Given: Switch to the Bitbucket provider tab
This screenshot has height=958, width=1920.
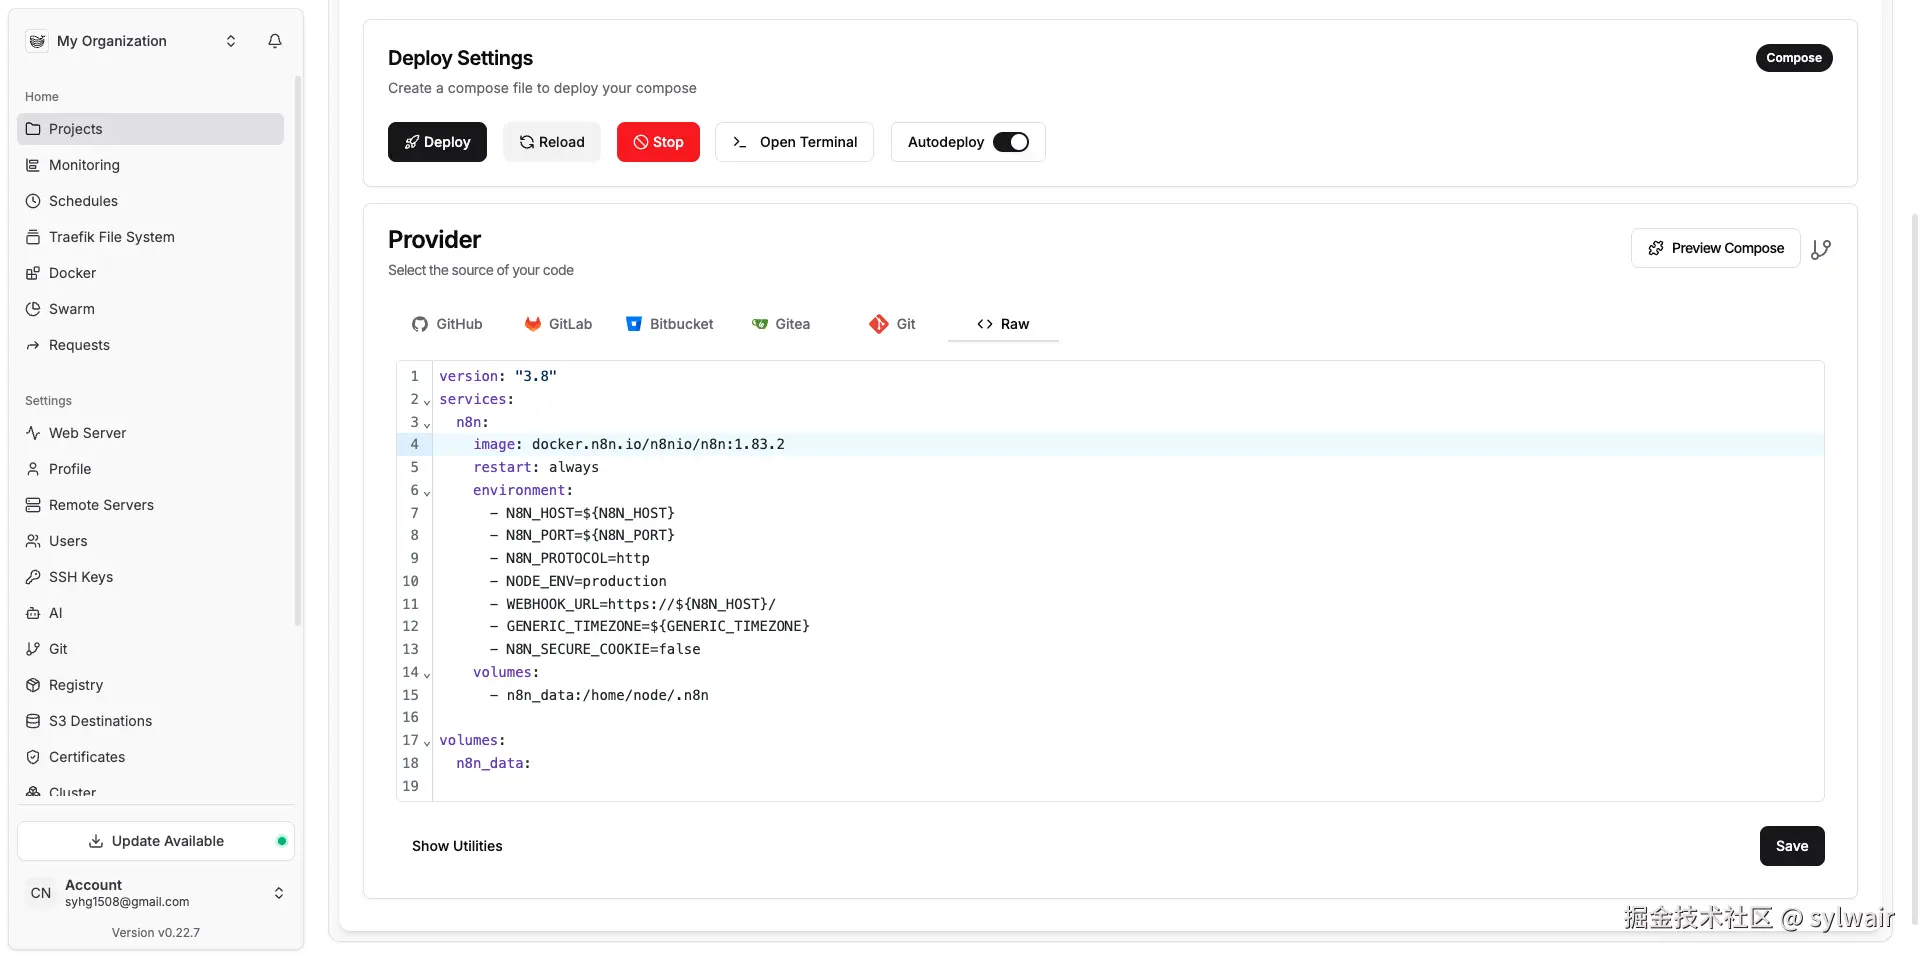Looking at the screenshot, I should click(x=669, y=324).
